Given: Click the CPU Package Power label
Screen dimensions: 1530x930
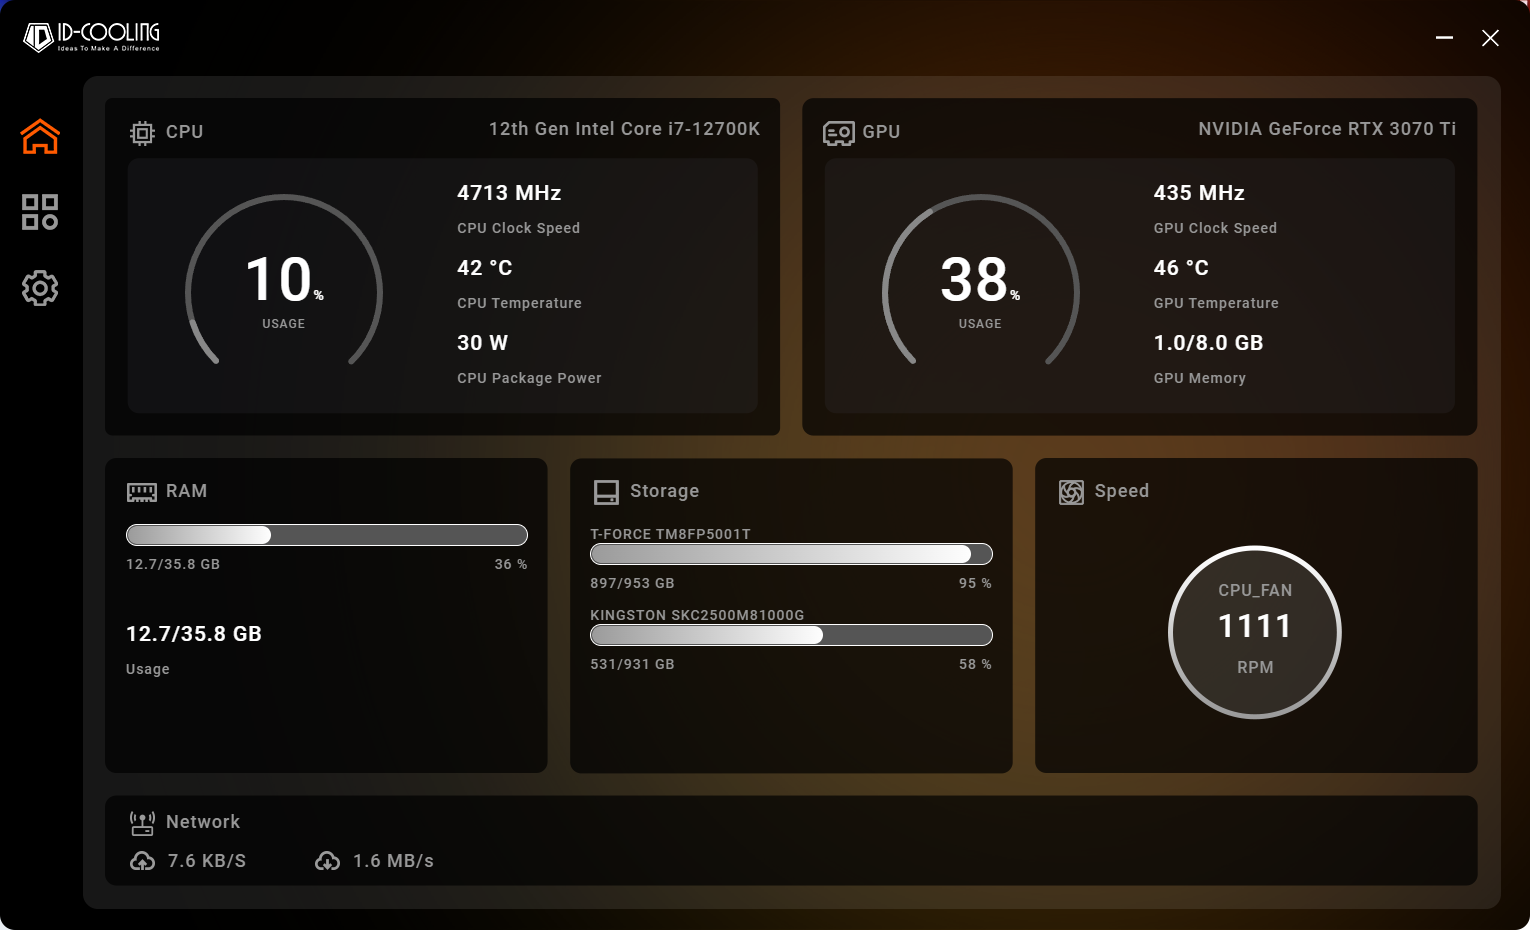Looking at the screenshot, I should click(x=530, y=378).
